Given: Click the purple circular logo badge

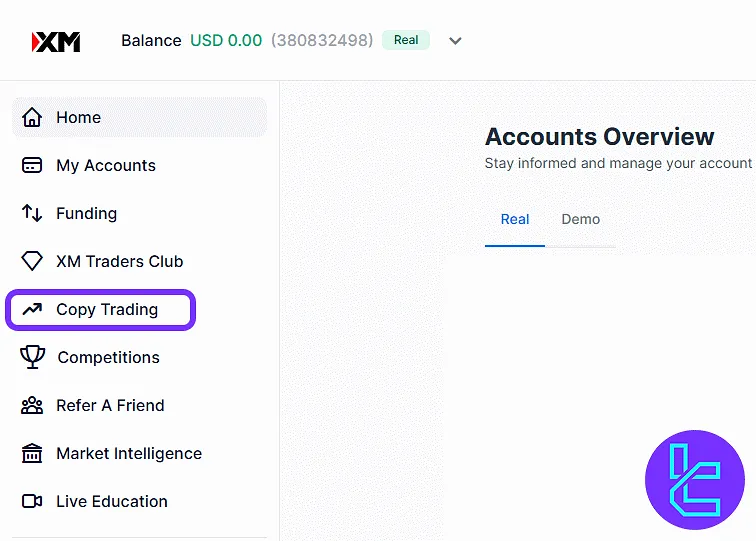Looking at the screenshot, I should pyautogui.click(x=695, y=480).
